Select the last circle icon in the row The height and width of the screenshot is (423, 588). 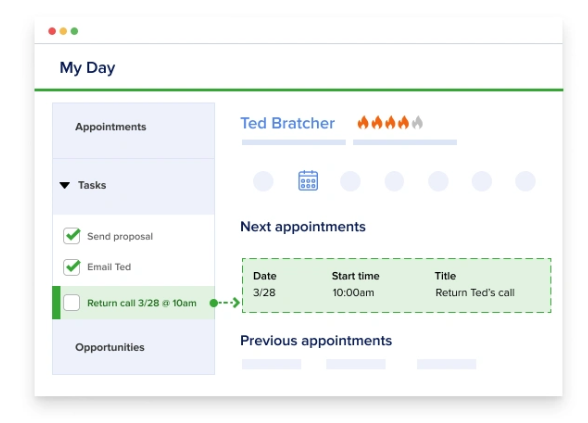(525, 181)
